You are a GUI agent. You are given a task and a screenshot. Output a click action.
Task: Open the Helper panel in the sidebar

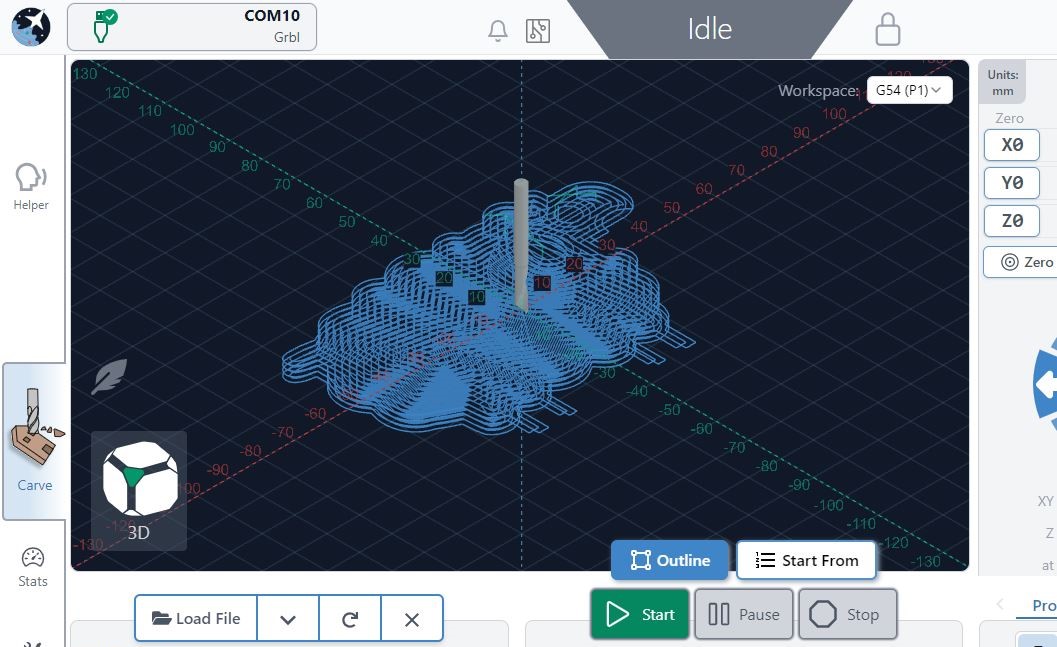pos(31,187)
